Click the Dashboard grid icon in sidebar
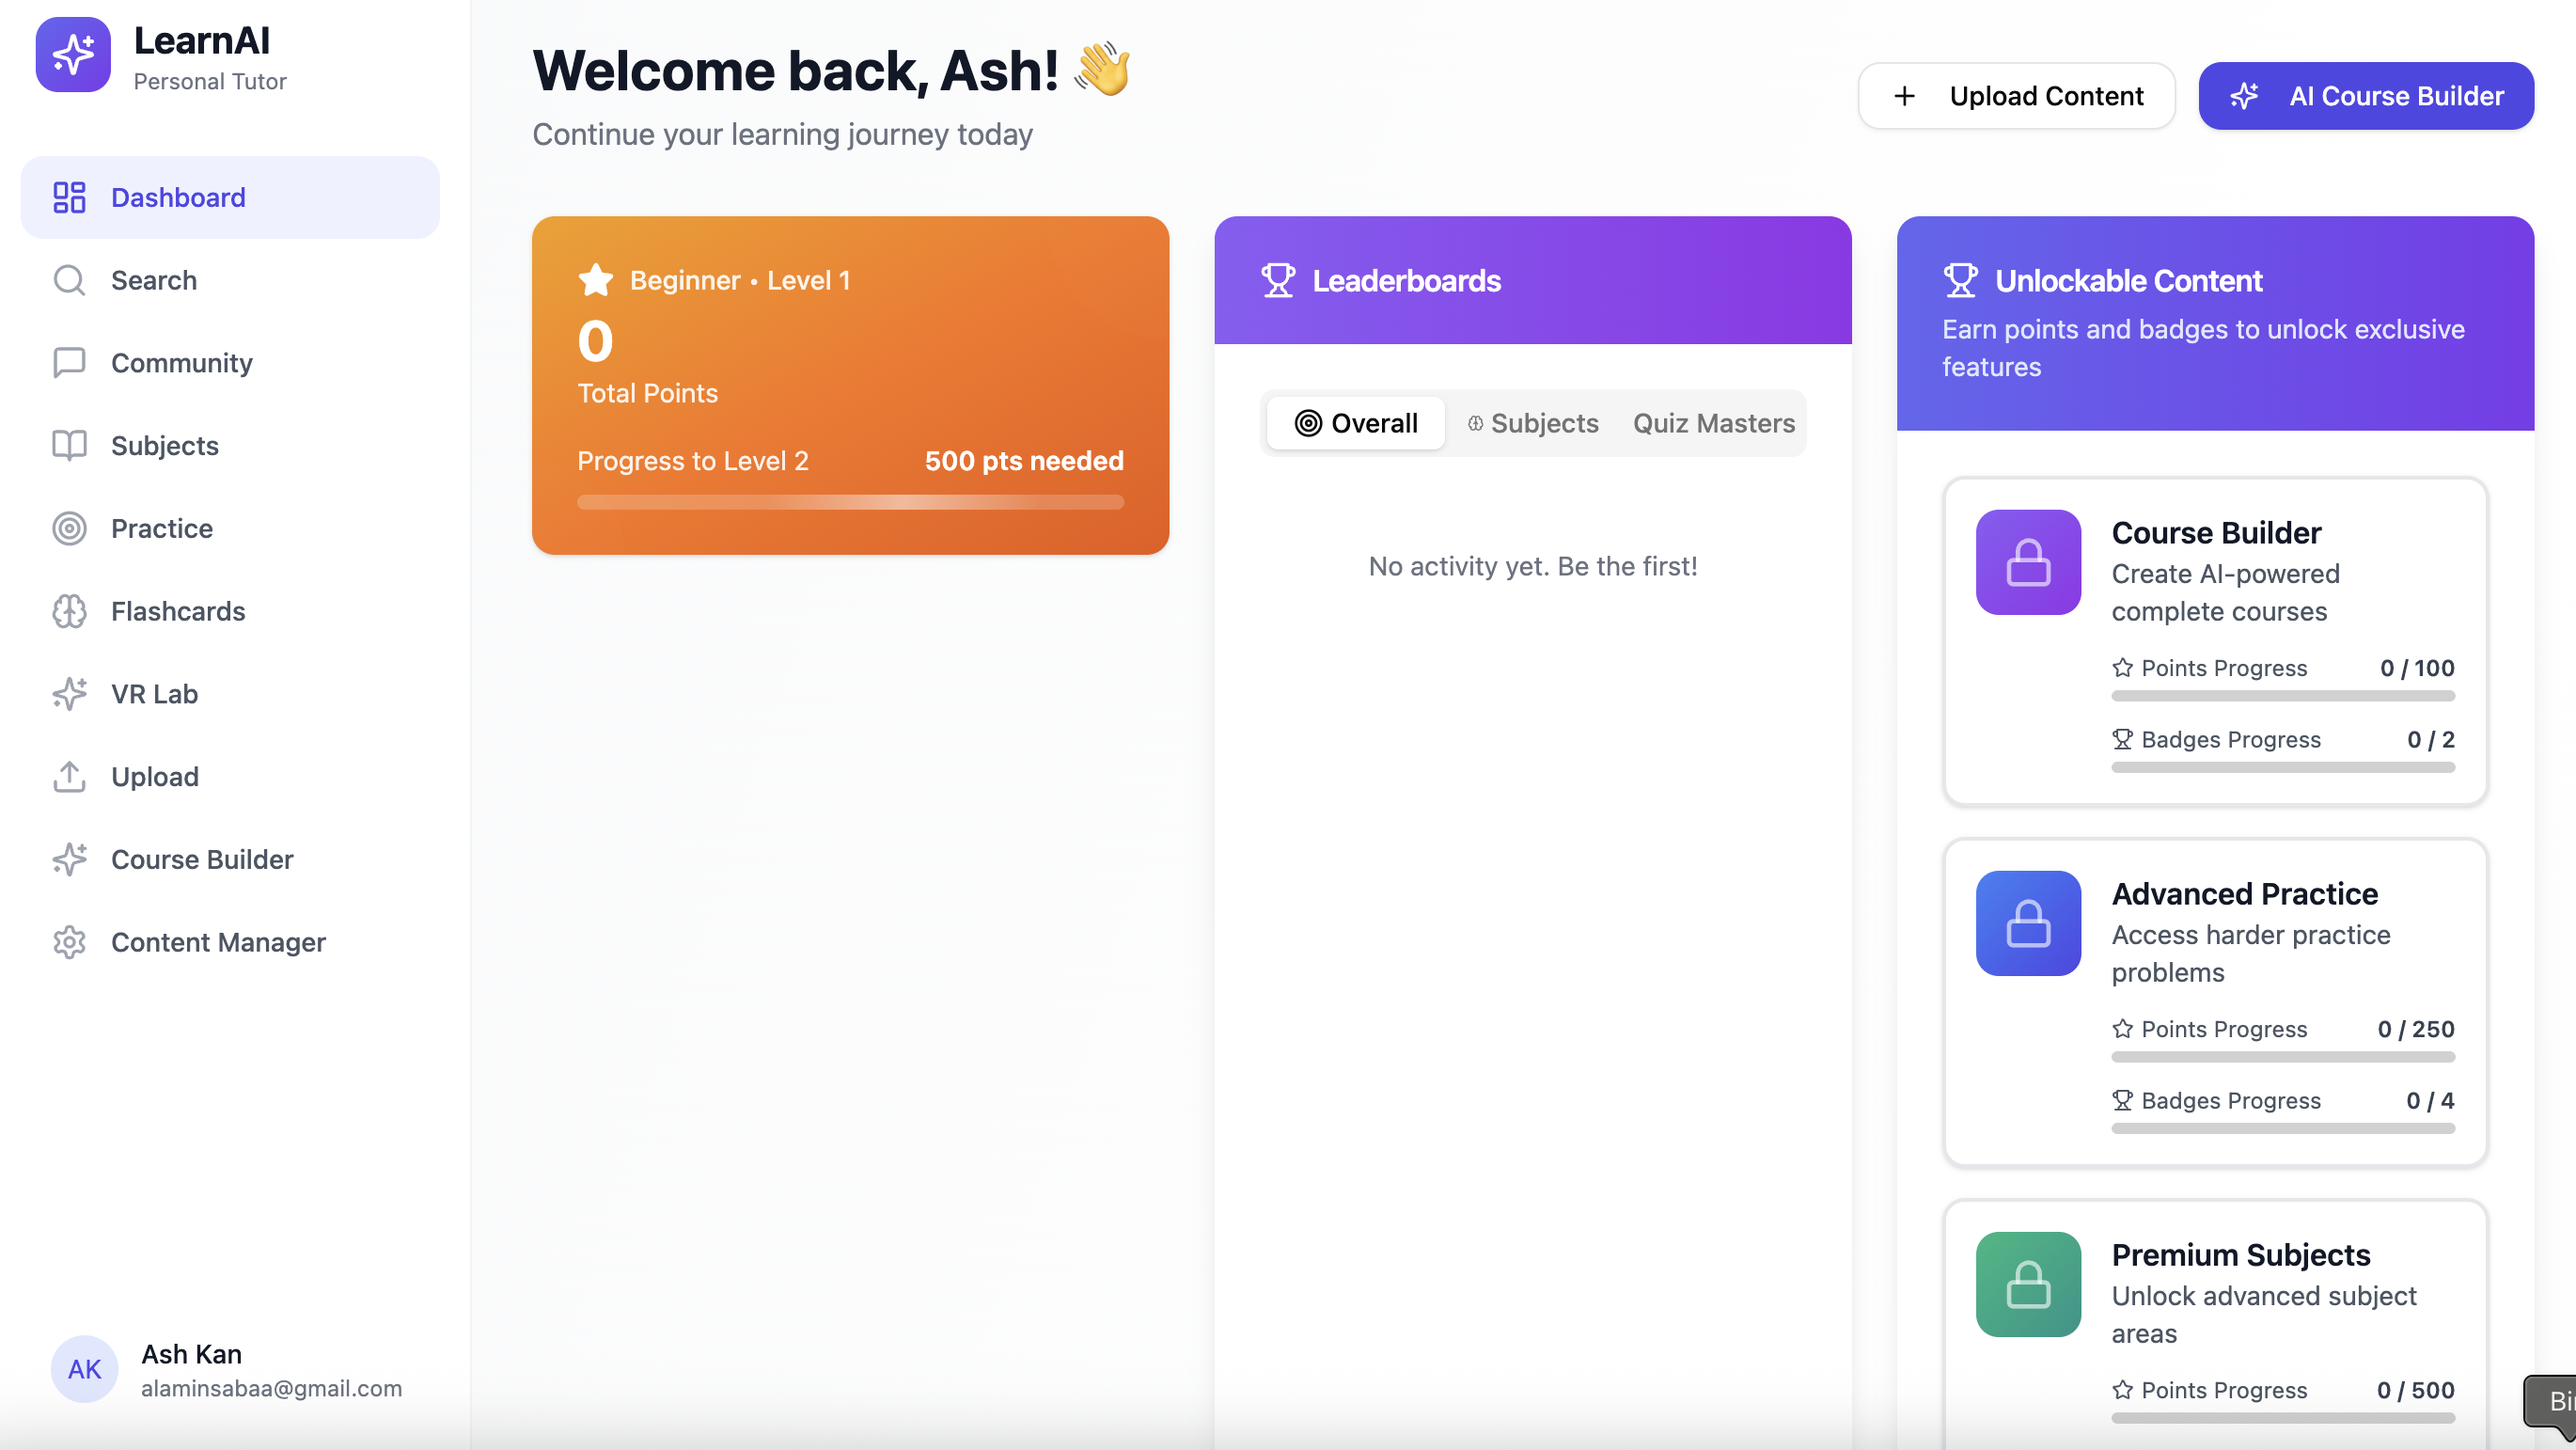The width and height of the screenshot is (2576, 1450). tap(69, 197)
